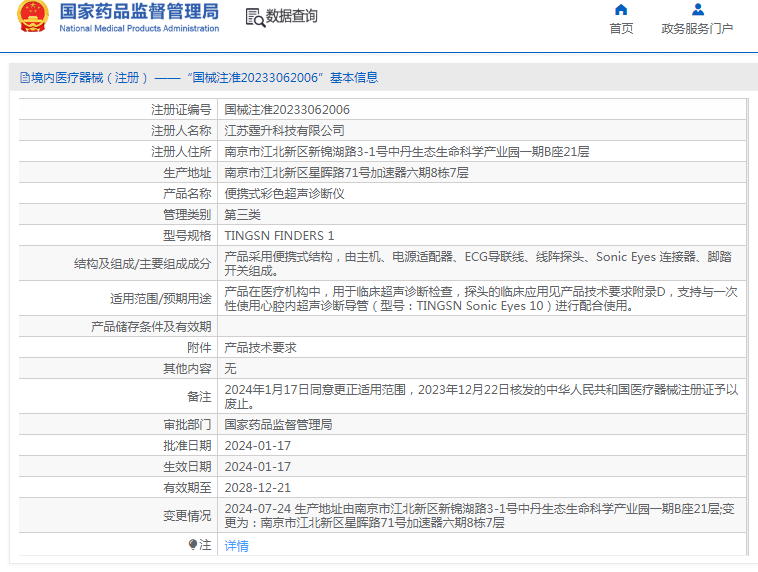The image size is (758, 572).
Task: Click the 注册证编号 row label
Action: click(181, 110)
